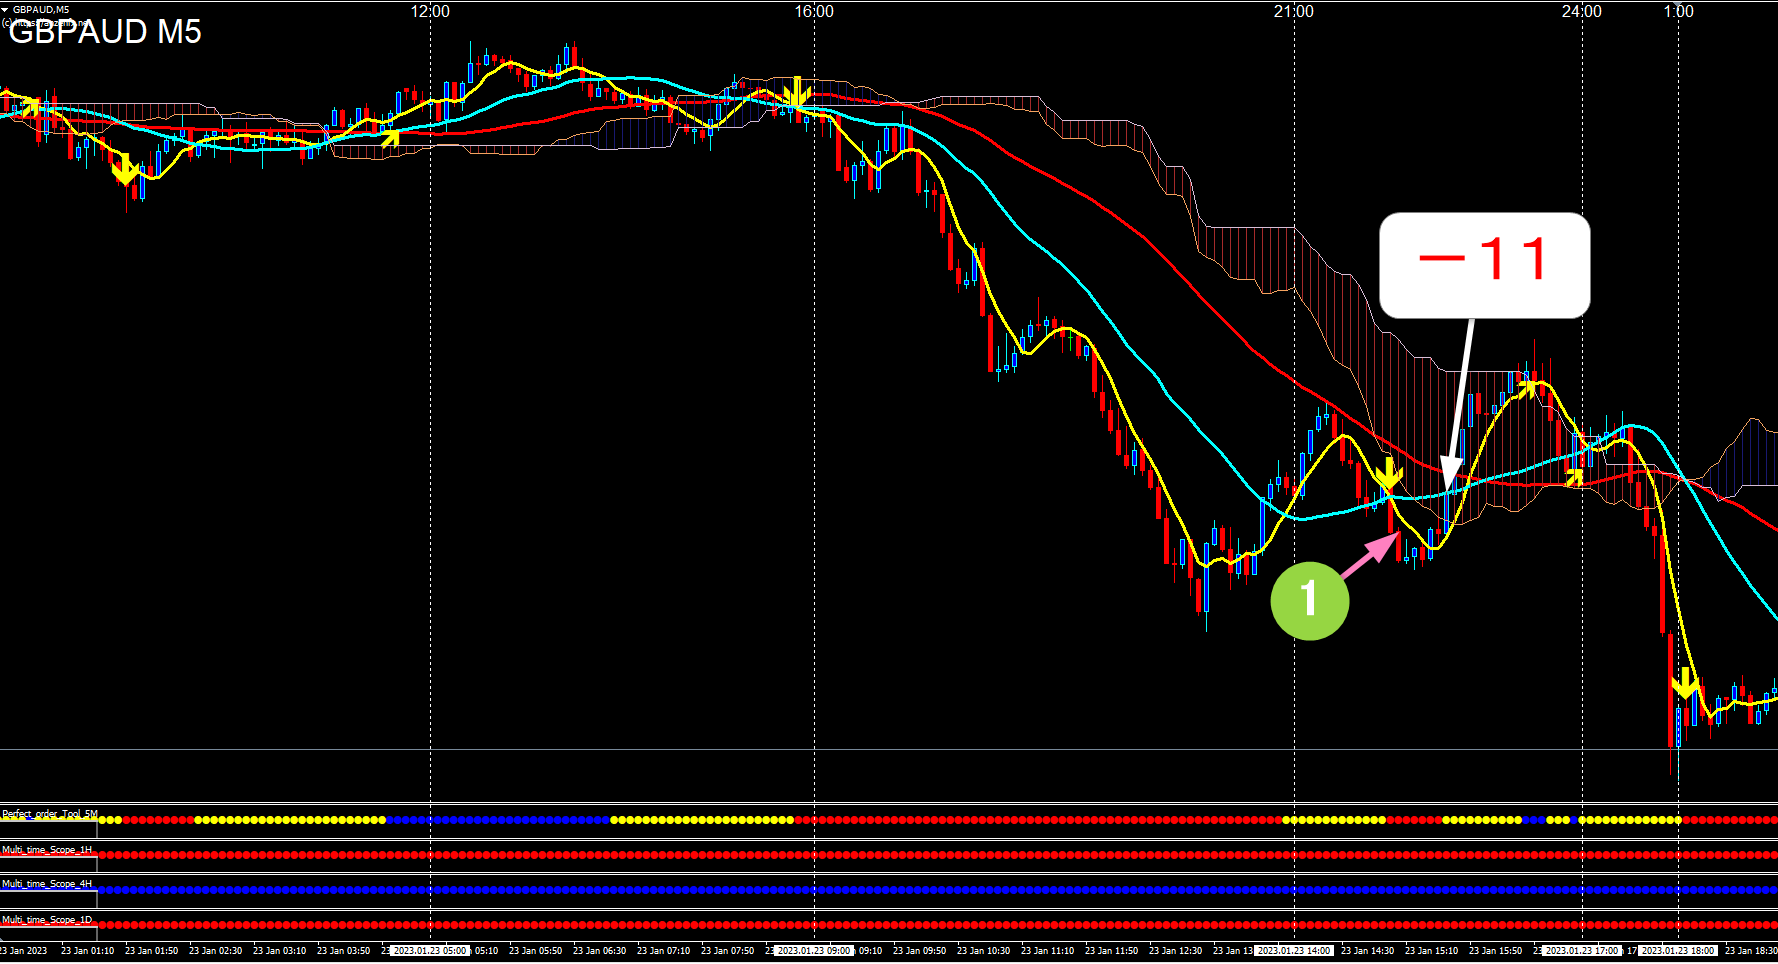Click the 23 Jan 05:50 axis label
The height and width of the screenshot is (964, 1778).
pyautogui.click(x=535, y=951)
